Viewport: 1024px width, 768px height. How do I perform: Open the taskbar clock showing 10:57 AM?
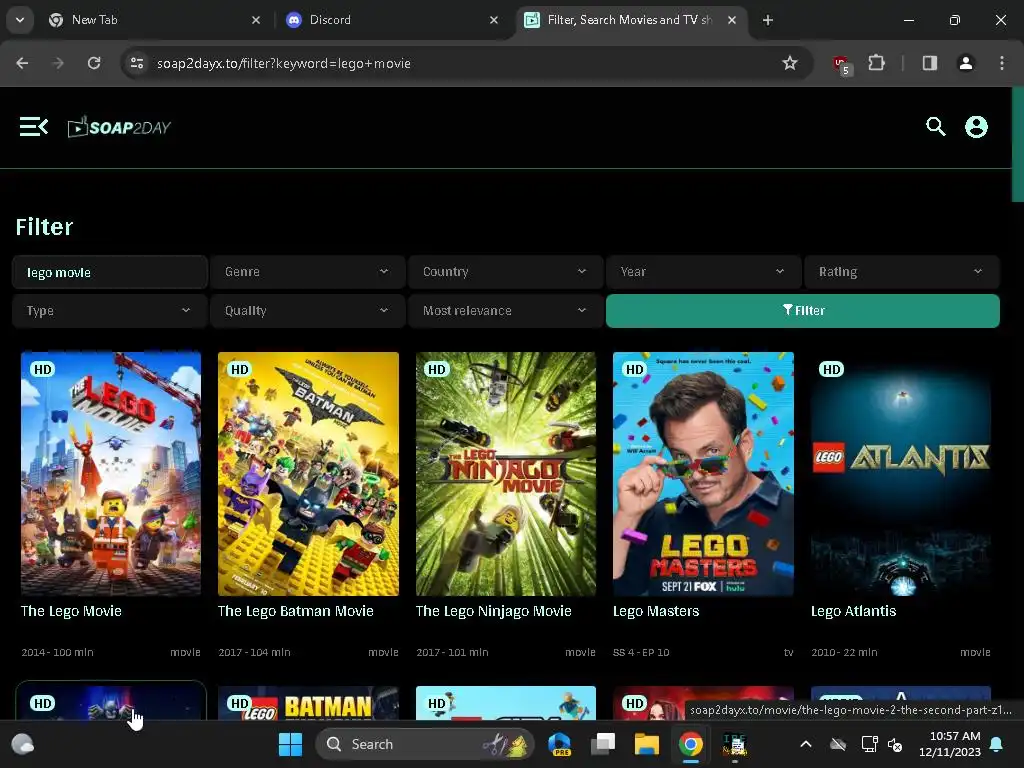pyautogui.click(x=950, y=744)
